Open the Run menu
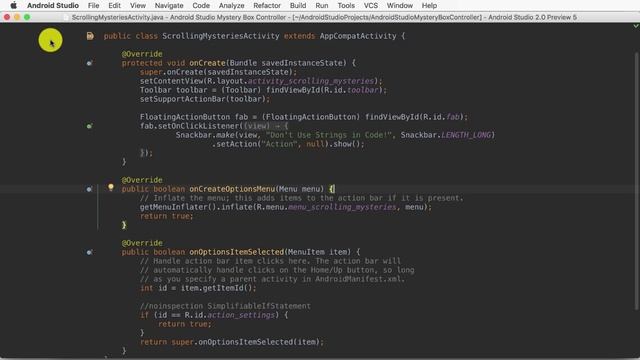640x360 pixels. (322, 5)
